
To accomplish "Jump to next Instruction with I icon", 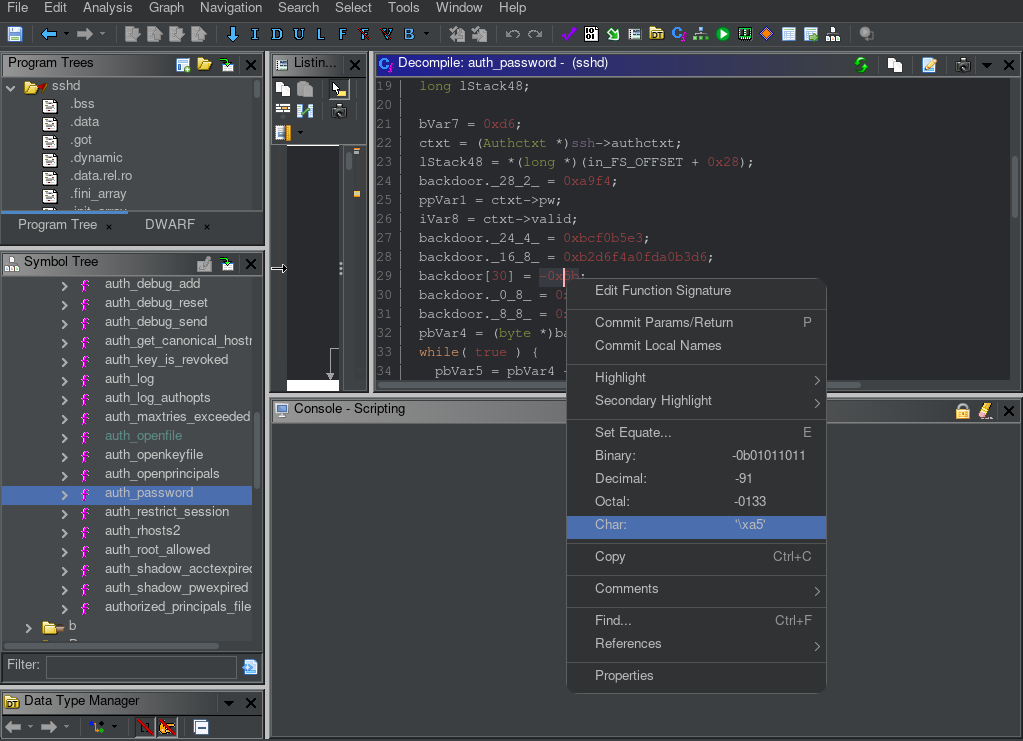I will [254, 34].
